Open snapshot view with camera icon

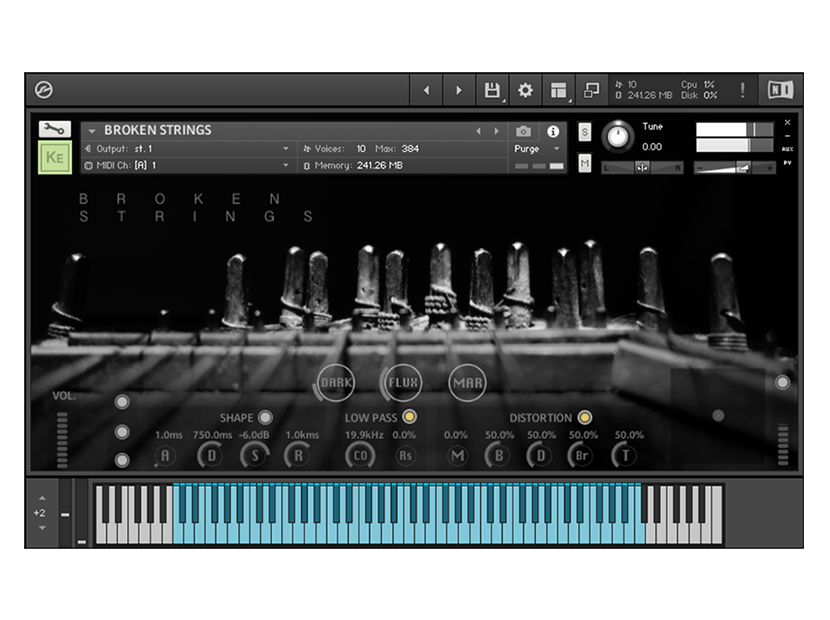[523, 131]
